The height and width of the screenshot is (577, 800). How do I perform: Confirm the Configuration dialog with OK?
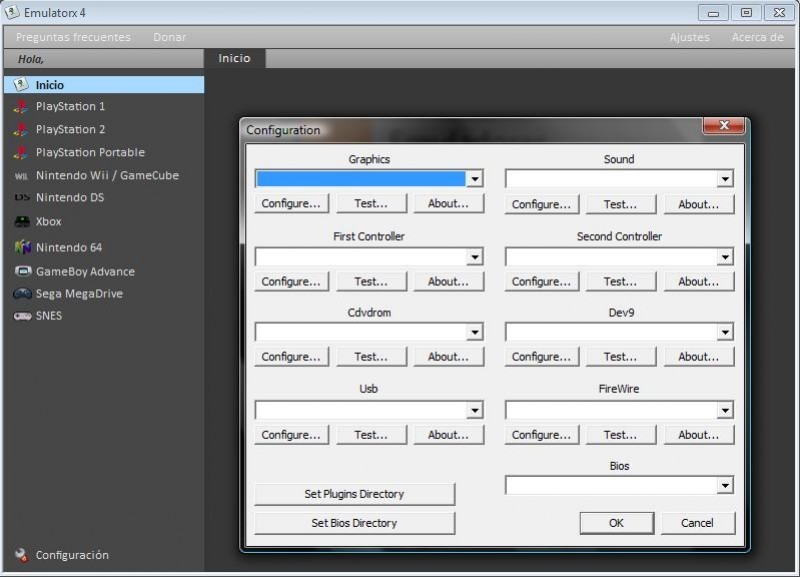point(616,523)
